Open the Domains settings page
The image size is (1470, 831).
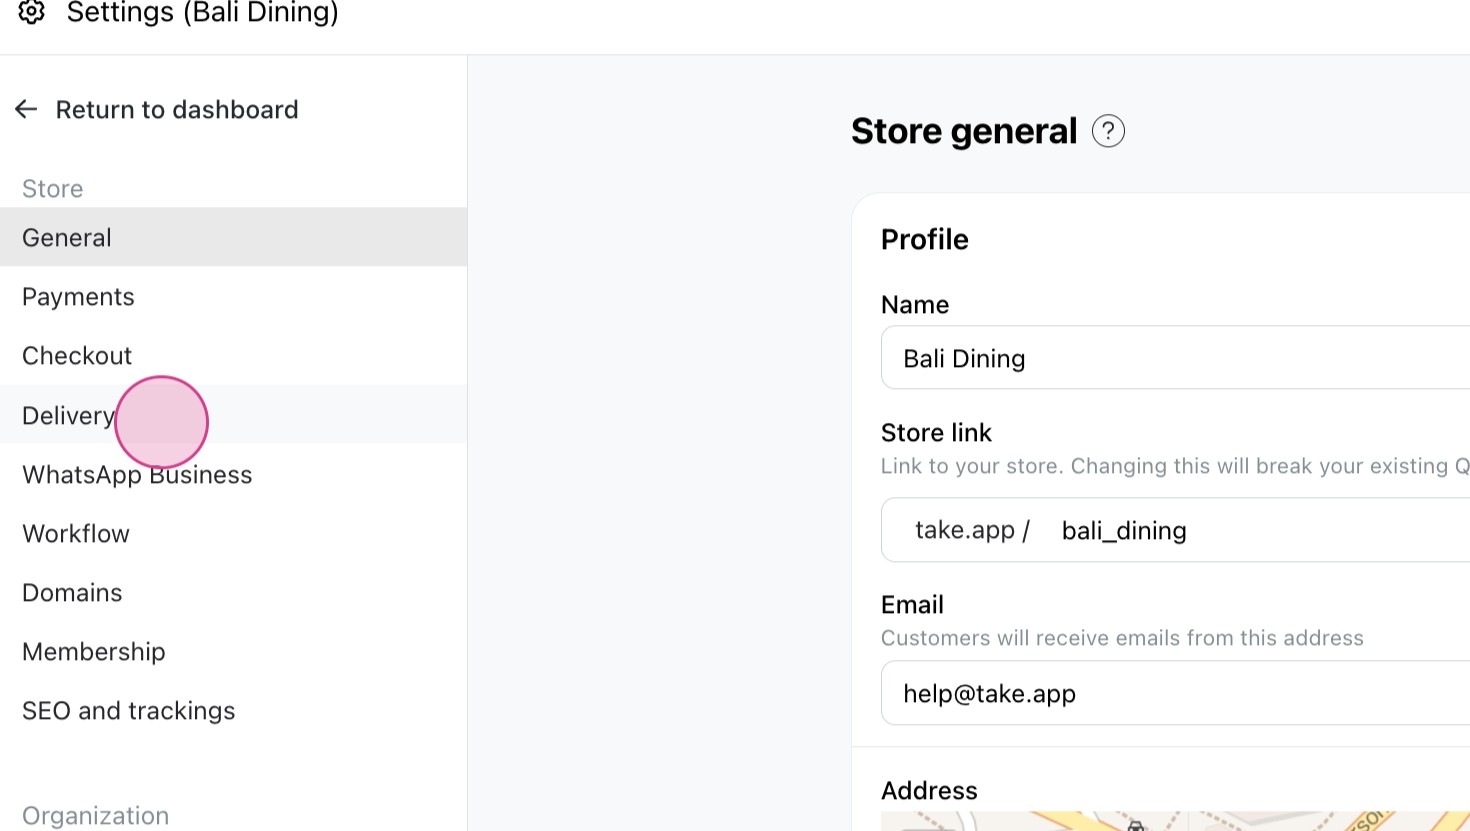point(233,591)
